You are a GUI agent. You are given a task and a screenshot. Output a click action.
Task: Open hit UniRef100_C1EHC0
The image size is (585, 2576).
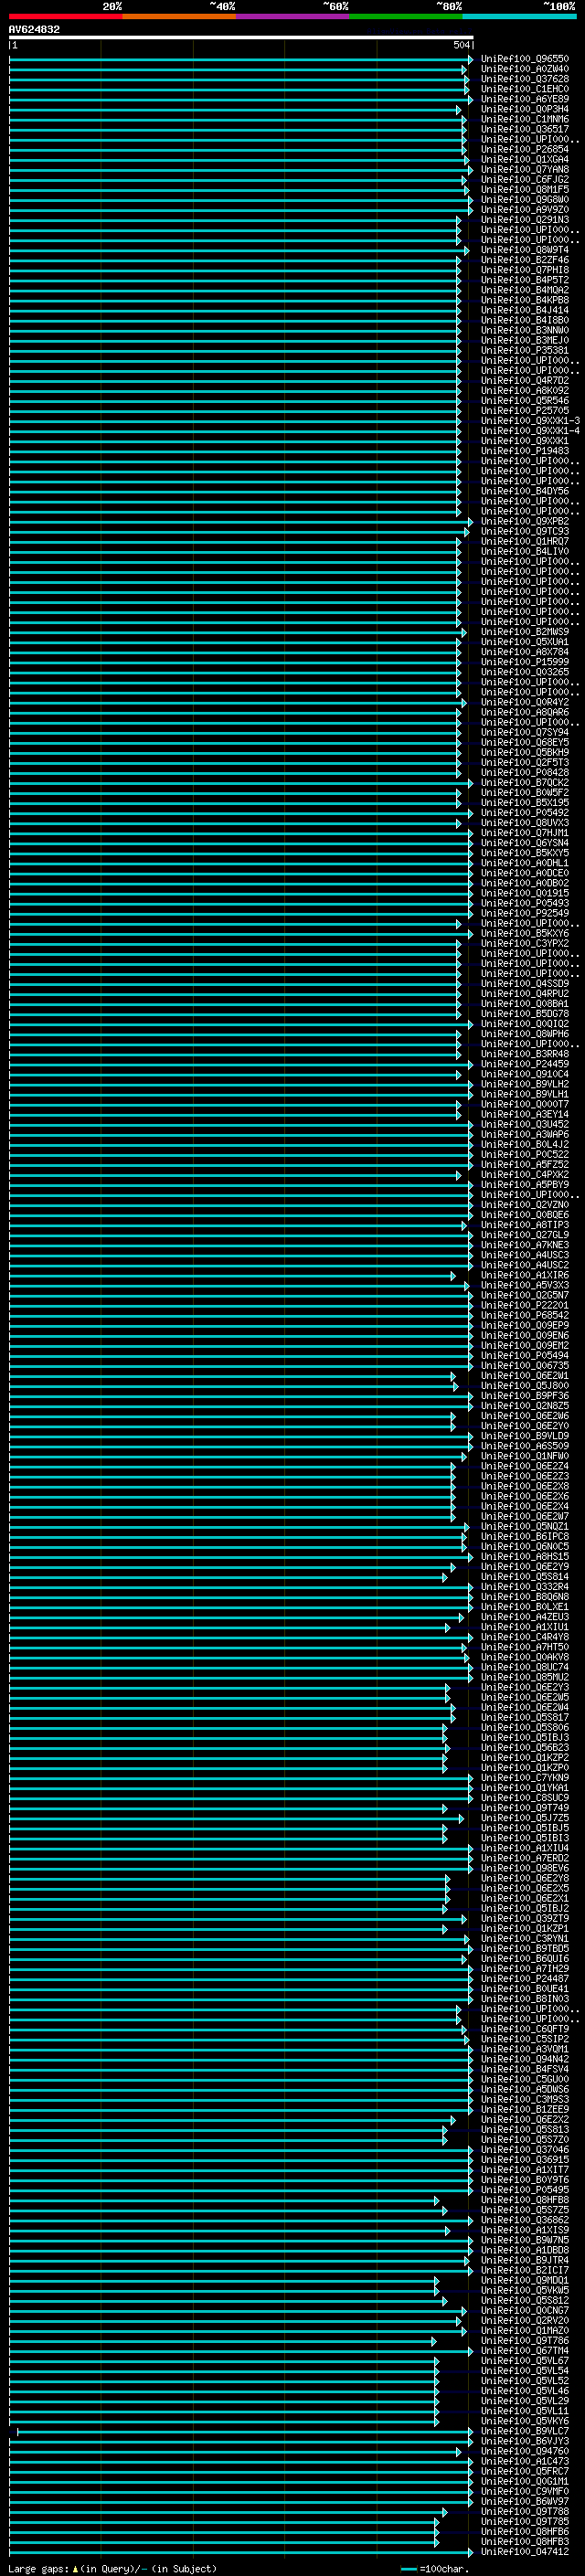coord(525,89)
